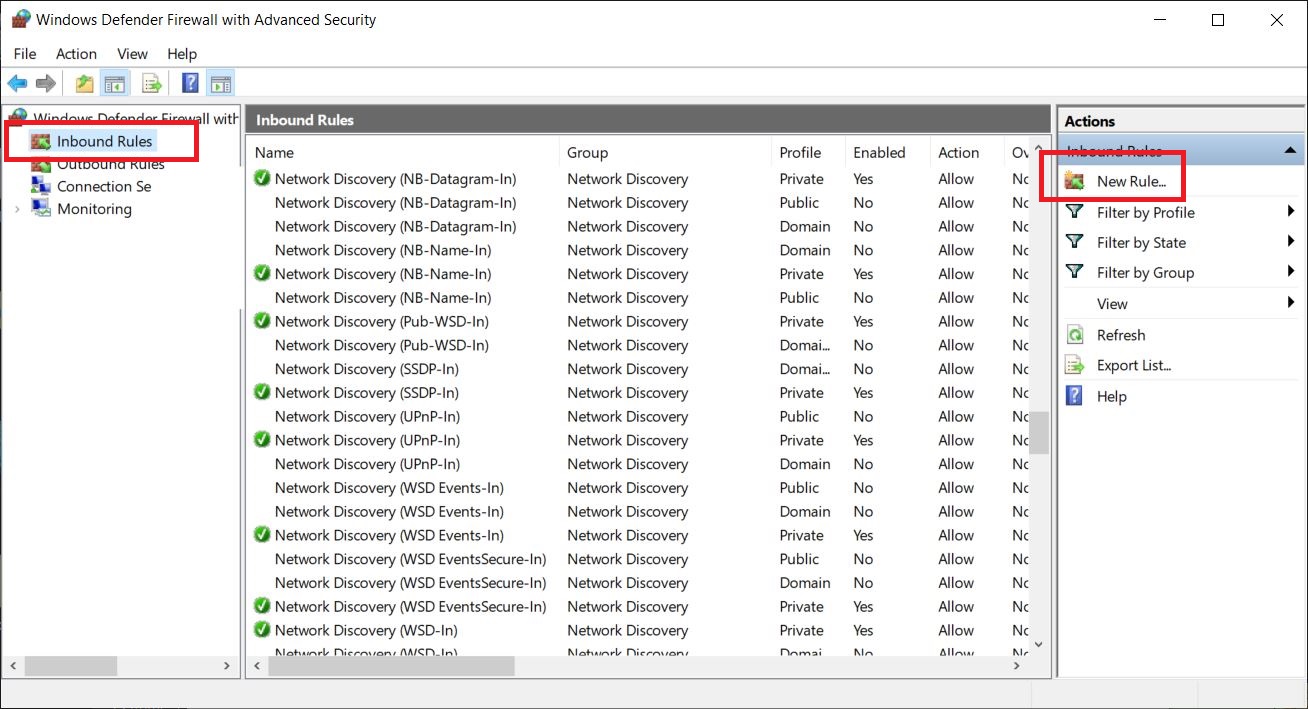The width and height of the screenshot is (1308, 709).
Task: Collapse the Inbound Rules actions section
Action: point(1289,151)
